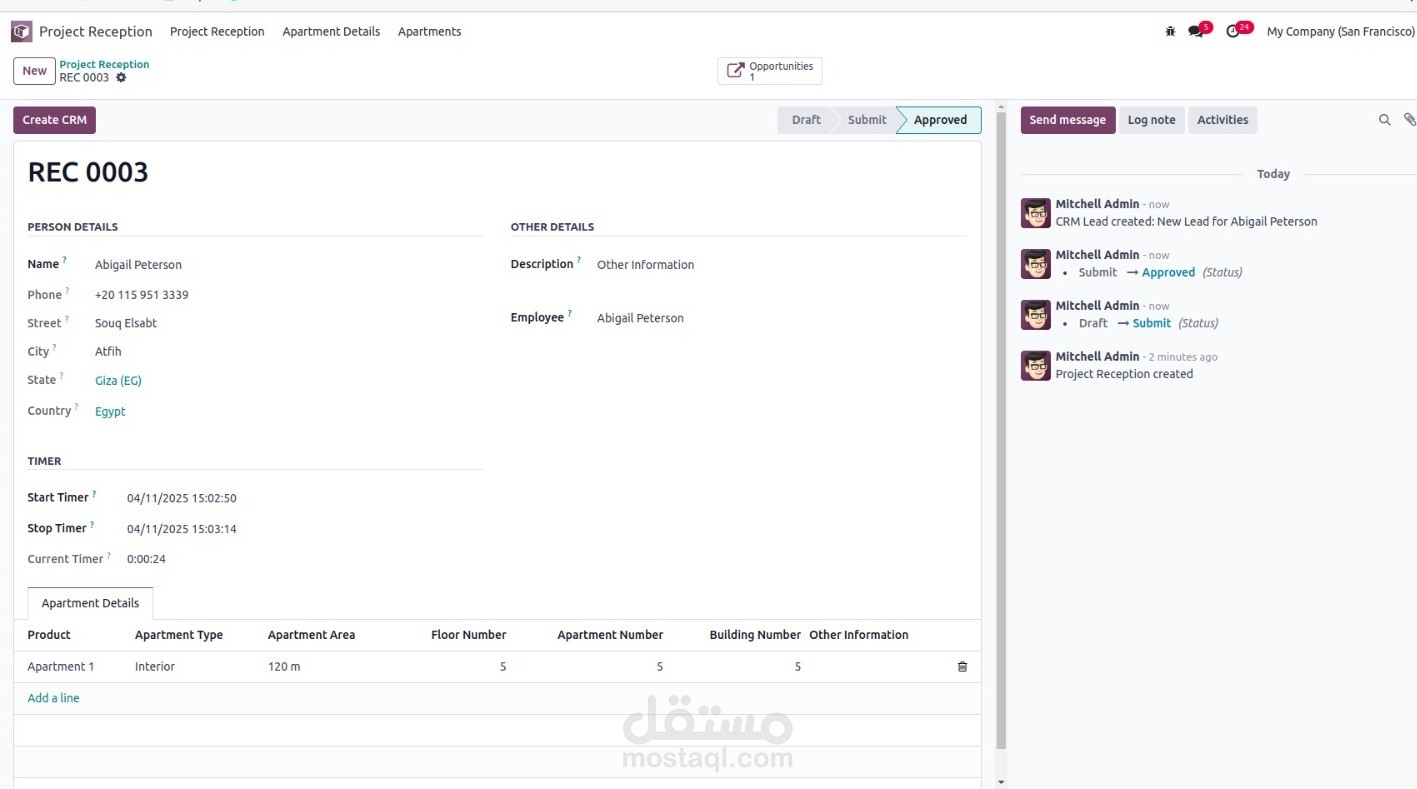Sort by Apartment Type column header
Screen dimensions: 1417x789
pos(179,635)
